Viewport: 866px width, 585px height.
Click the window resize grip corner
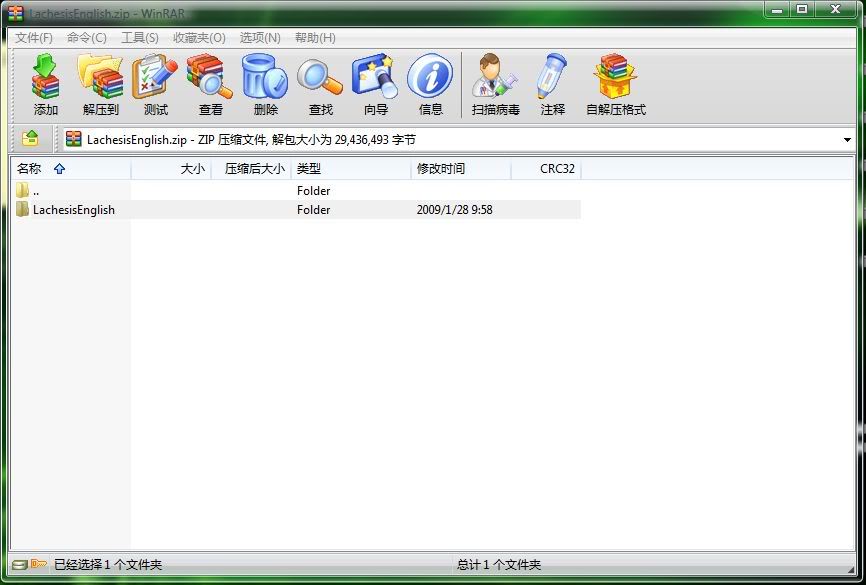tap(851, 568)
